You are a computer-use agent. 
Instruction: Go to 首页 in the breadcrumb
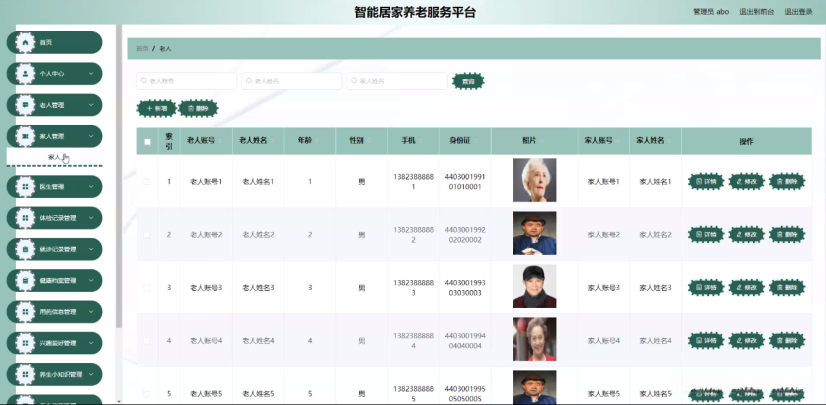click(142, 48)
